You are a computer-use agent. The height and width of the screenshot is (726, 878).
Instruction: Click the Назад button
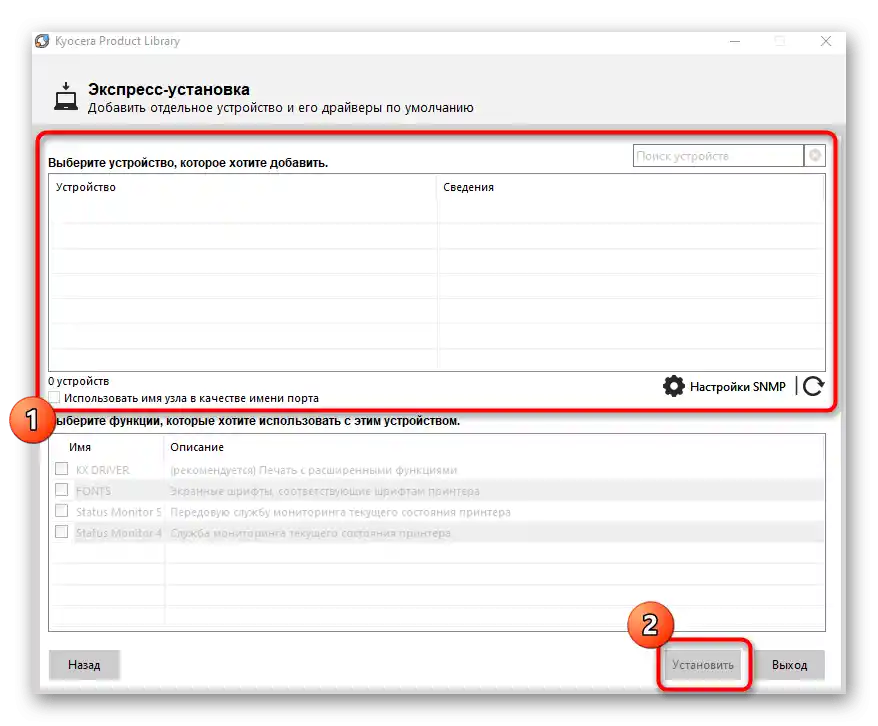click(x=84, y=664)
